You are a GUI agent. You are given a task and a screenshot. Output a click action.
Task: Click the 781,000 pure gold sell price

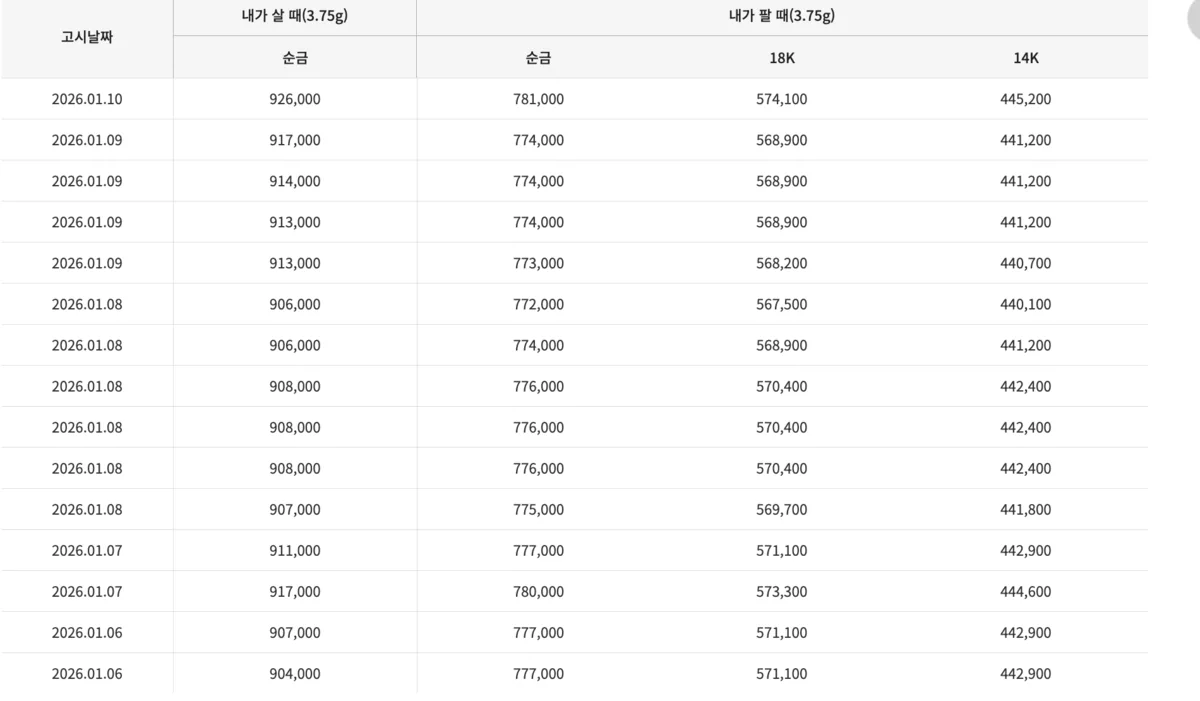click(538, 99)
